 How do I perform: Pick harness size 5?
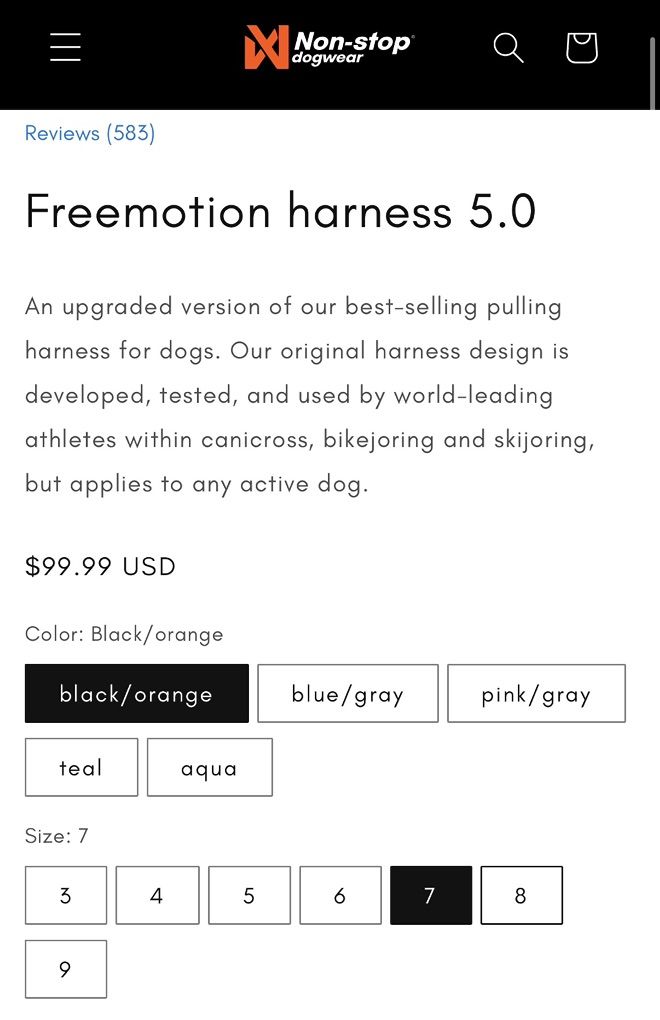tap(249, 895)
